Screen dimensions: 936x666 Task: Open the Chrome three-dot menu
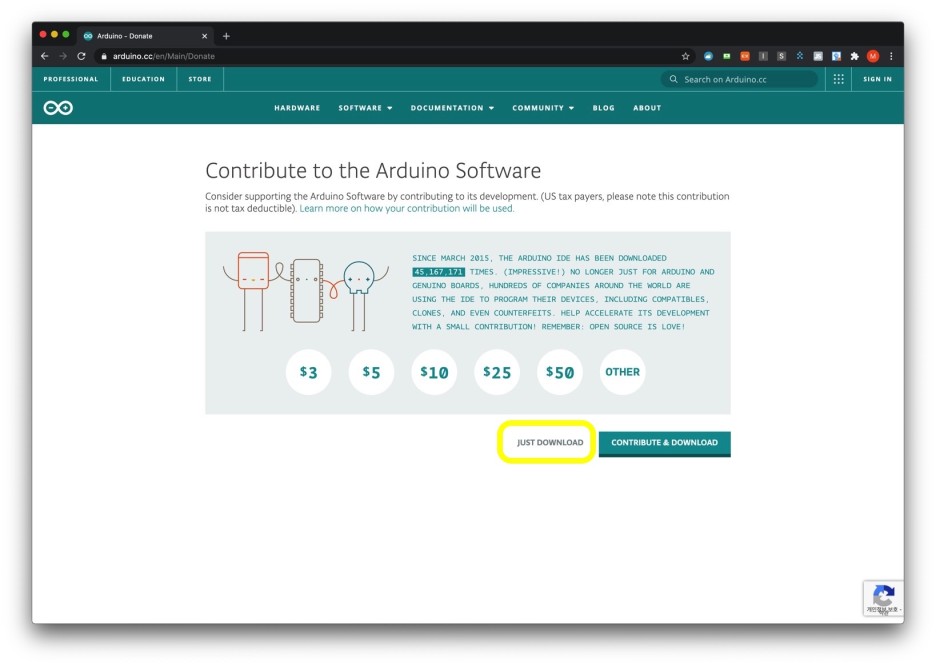pos(891,56)
